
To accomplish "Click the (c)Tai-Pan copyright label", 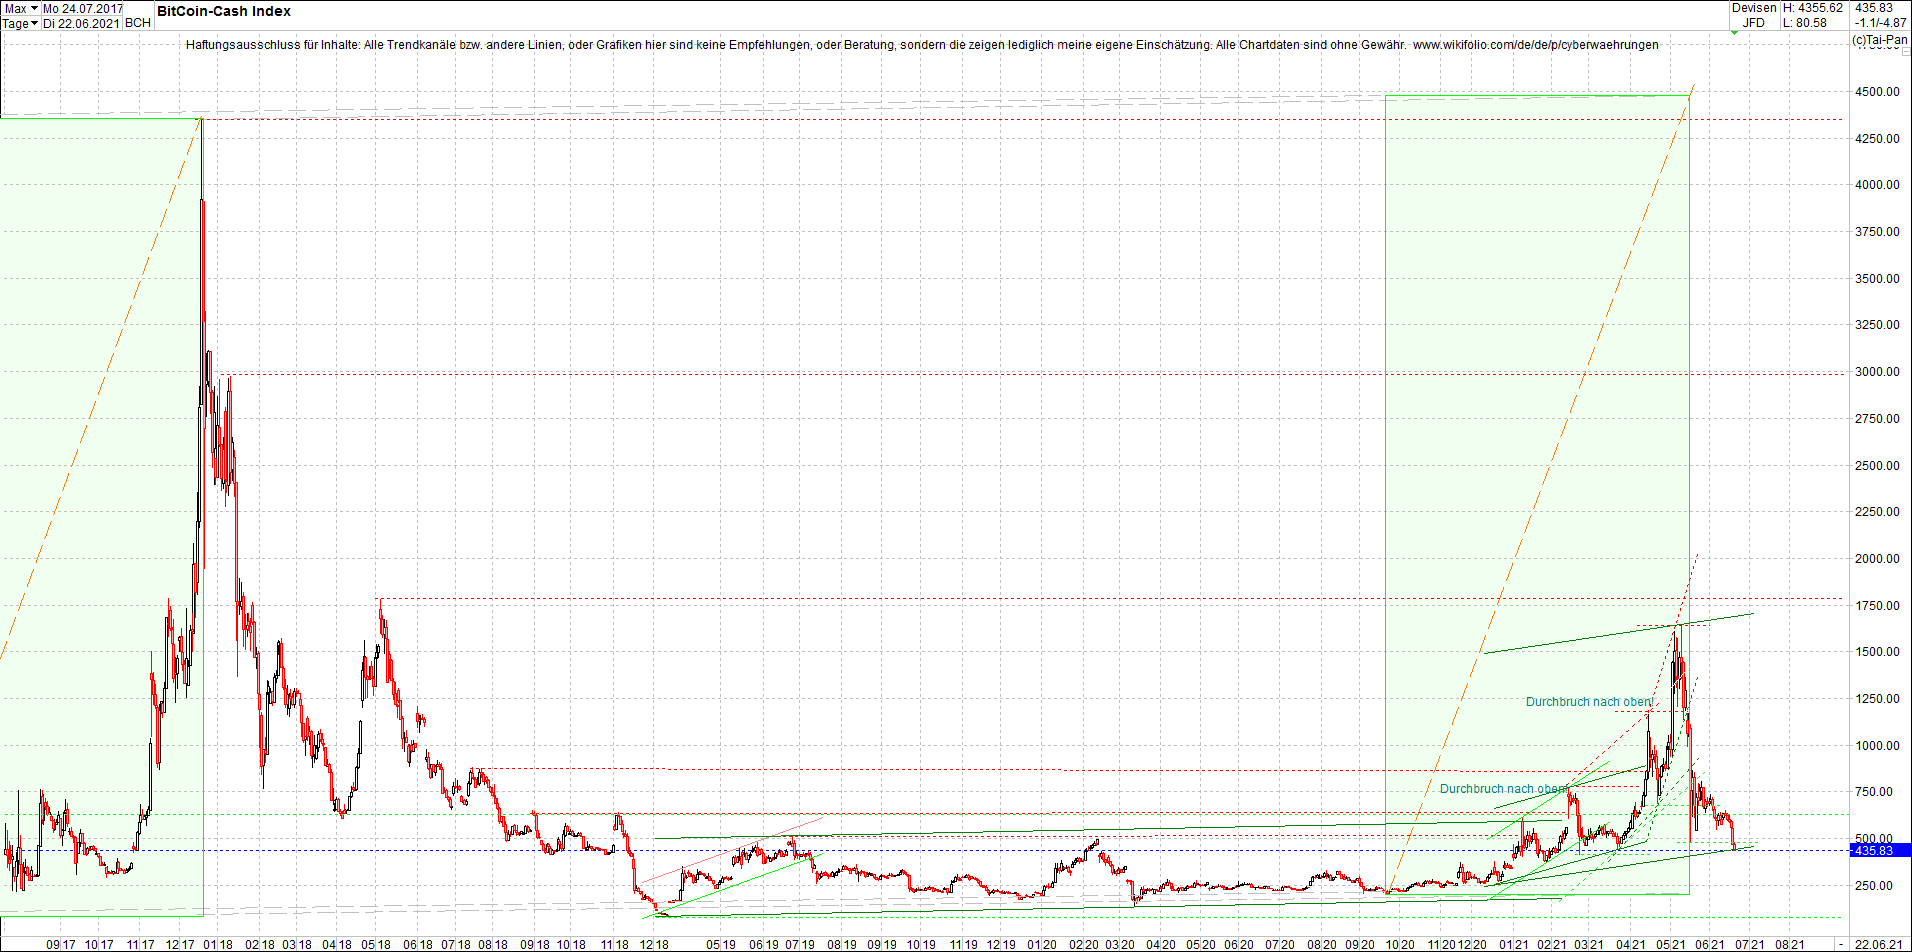I will point(1880,40).
